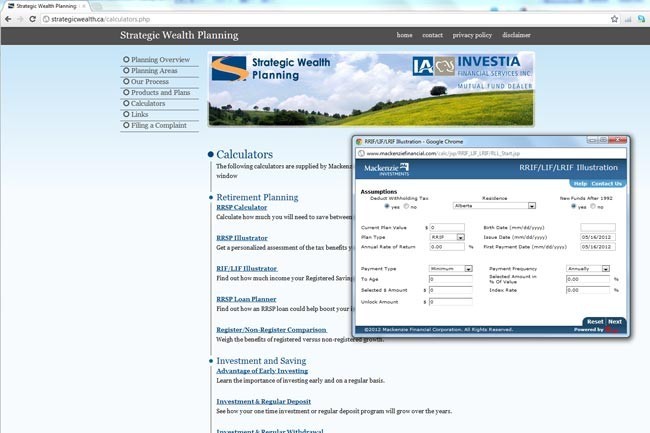650x433 pixels.
Task: Open the home menu item
Action: (404, 35)
